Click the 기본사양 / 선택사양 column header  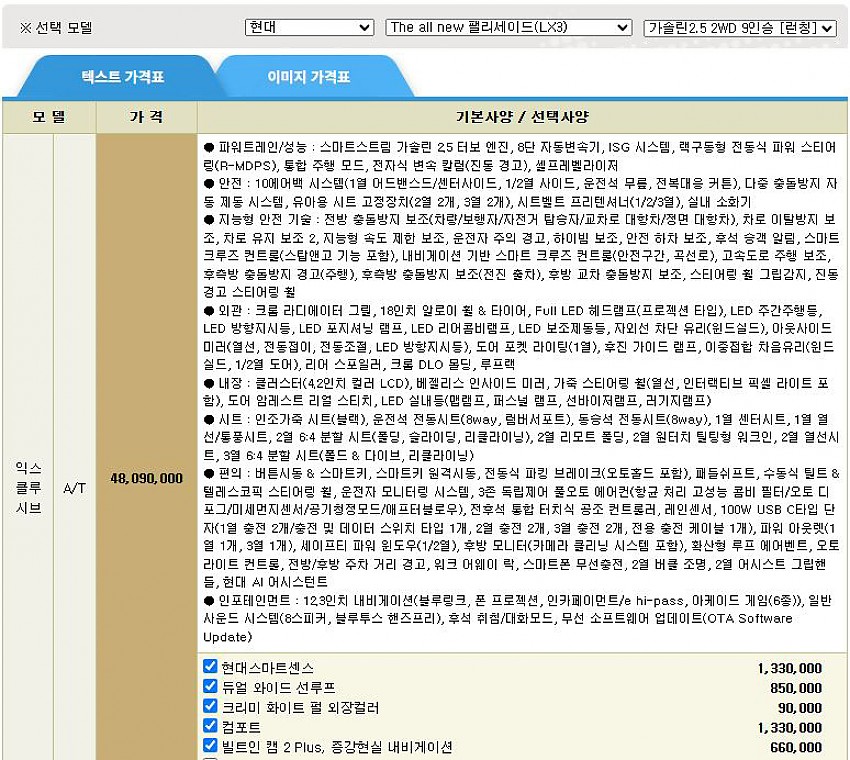(521, 116)
